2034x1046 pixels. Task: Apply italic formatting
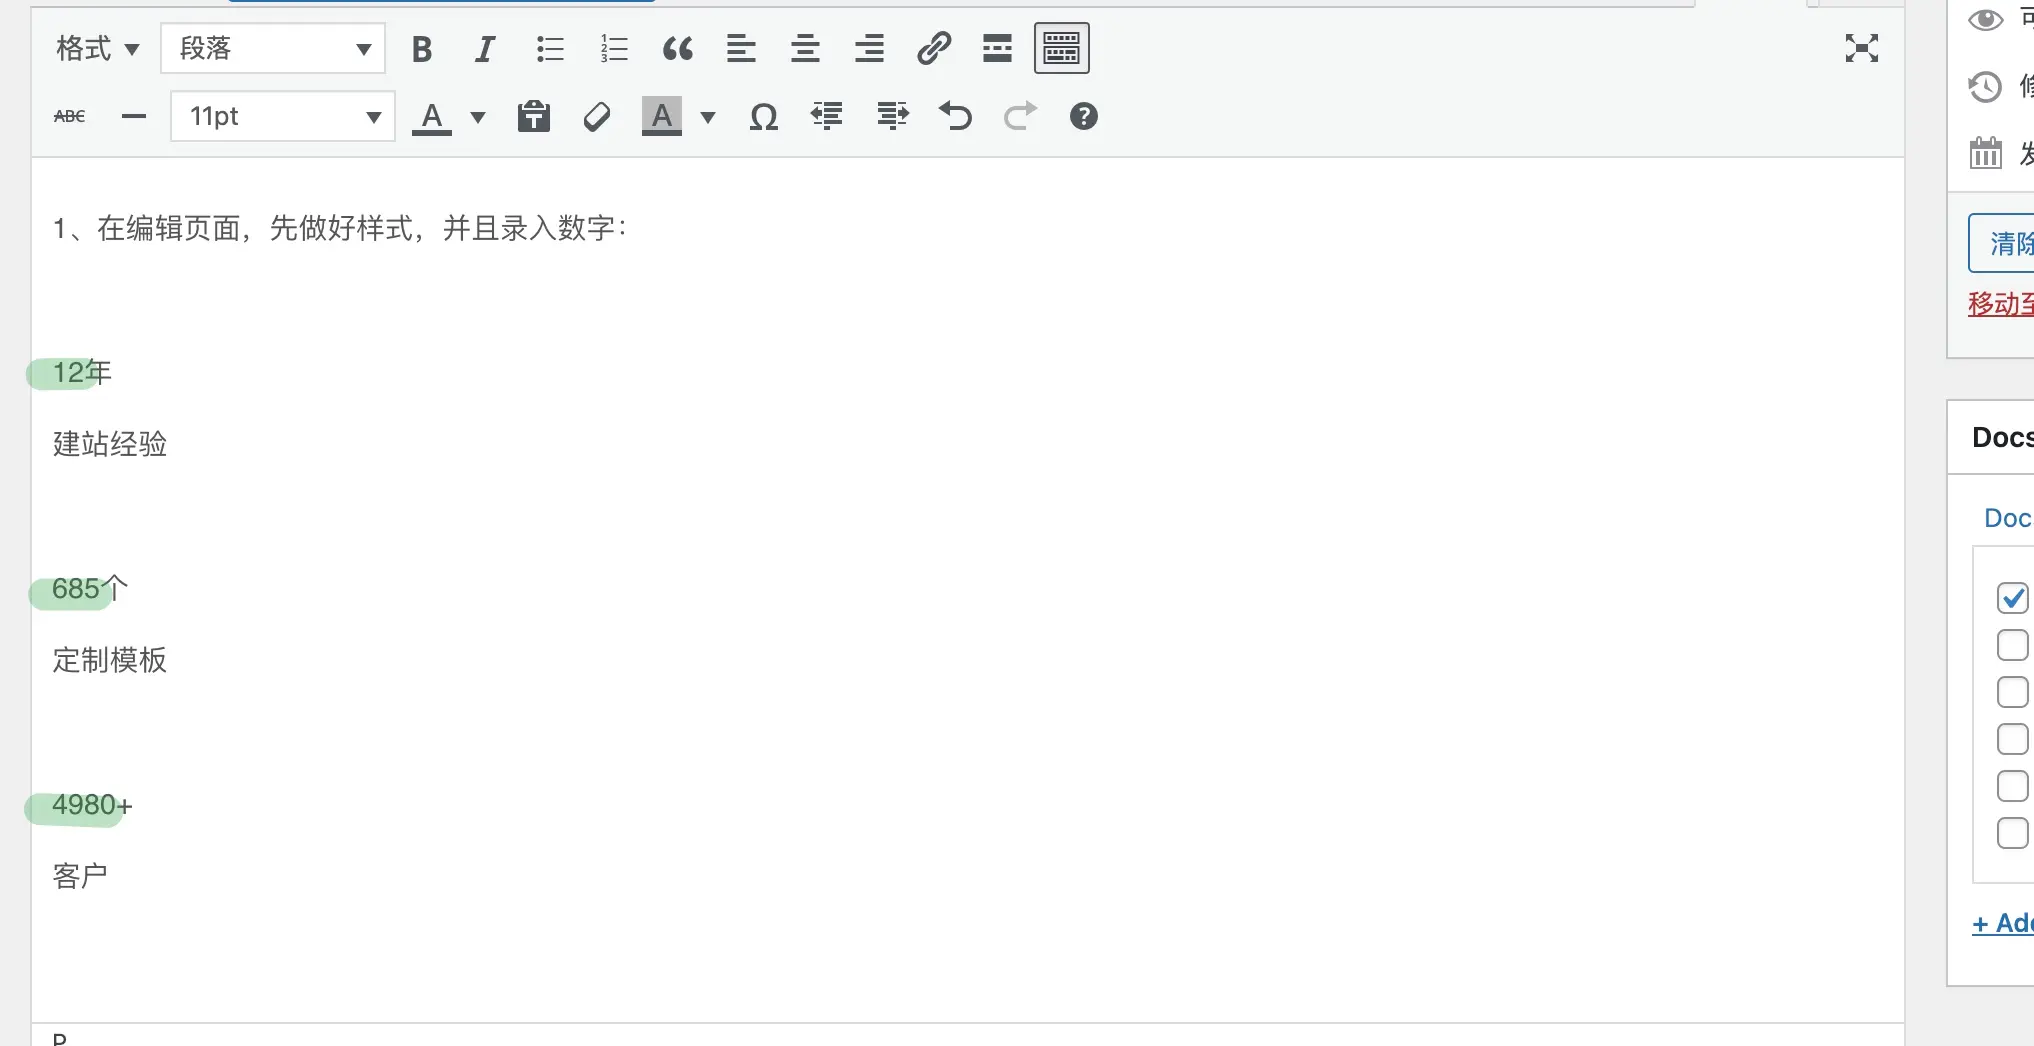tap(485, 49)
